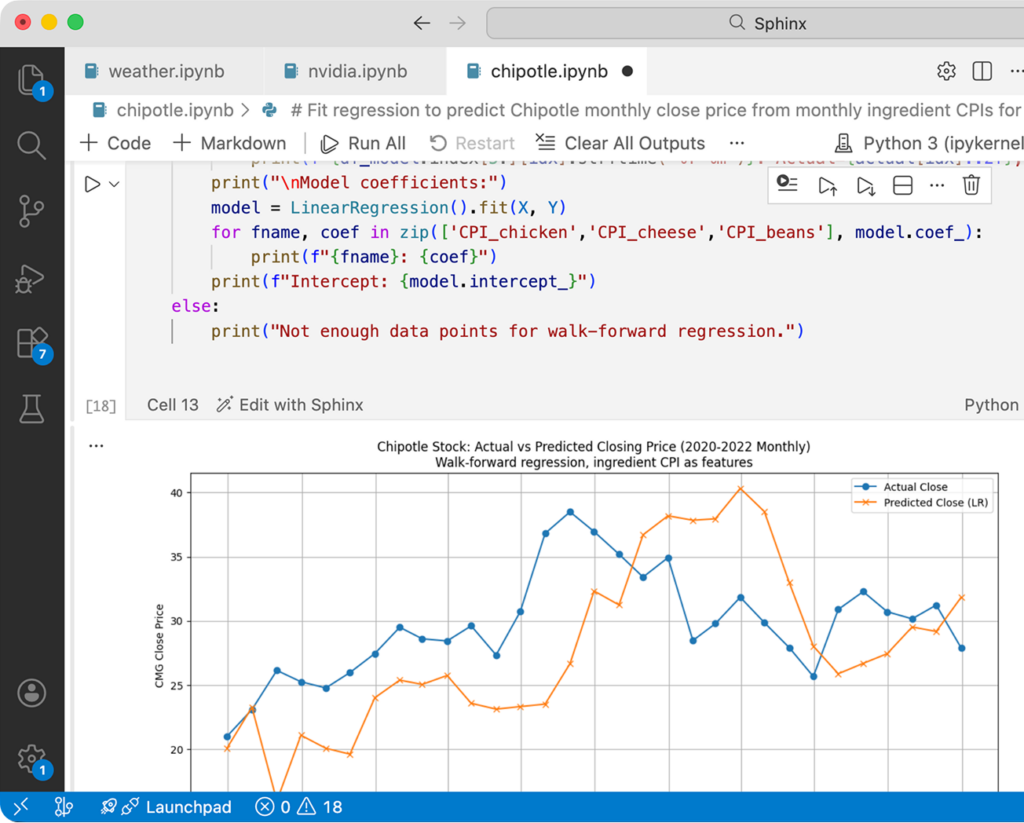The width and height of the screenshot is (1024, 823).
Task: Open the Search view in the activity bar
Action: coord(31,146)
